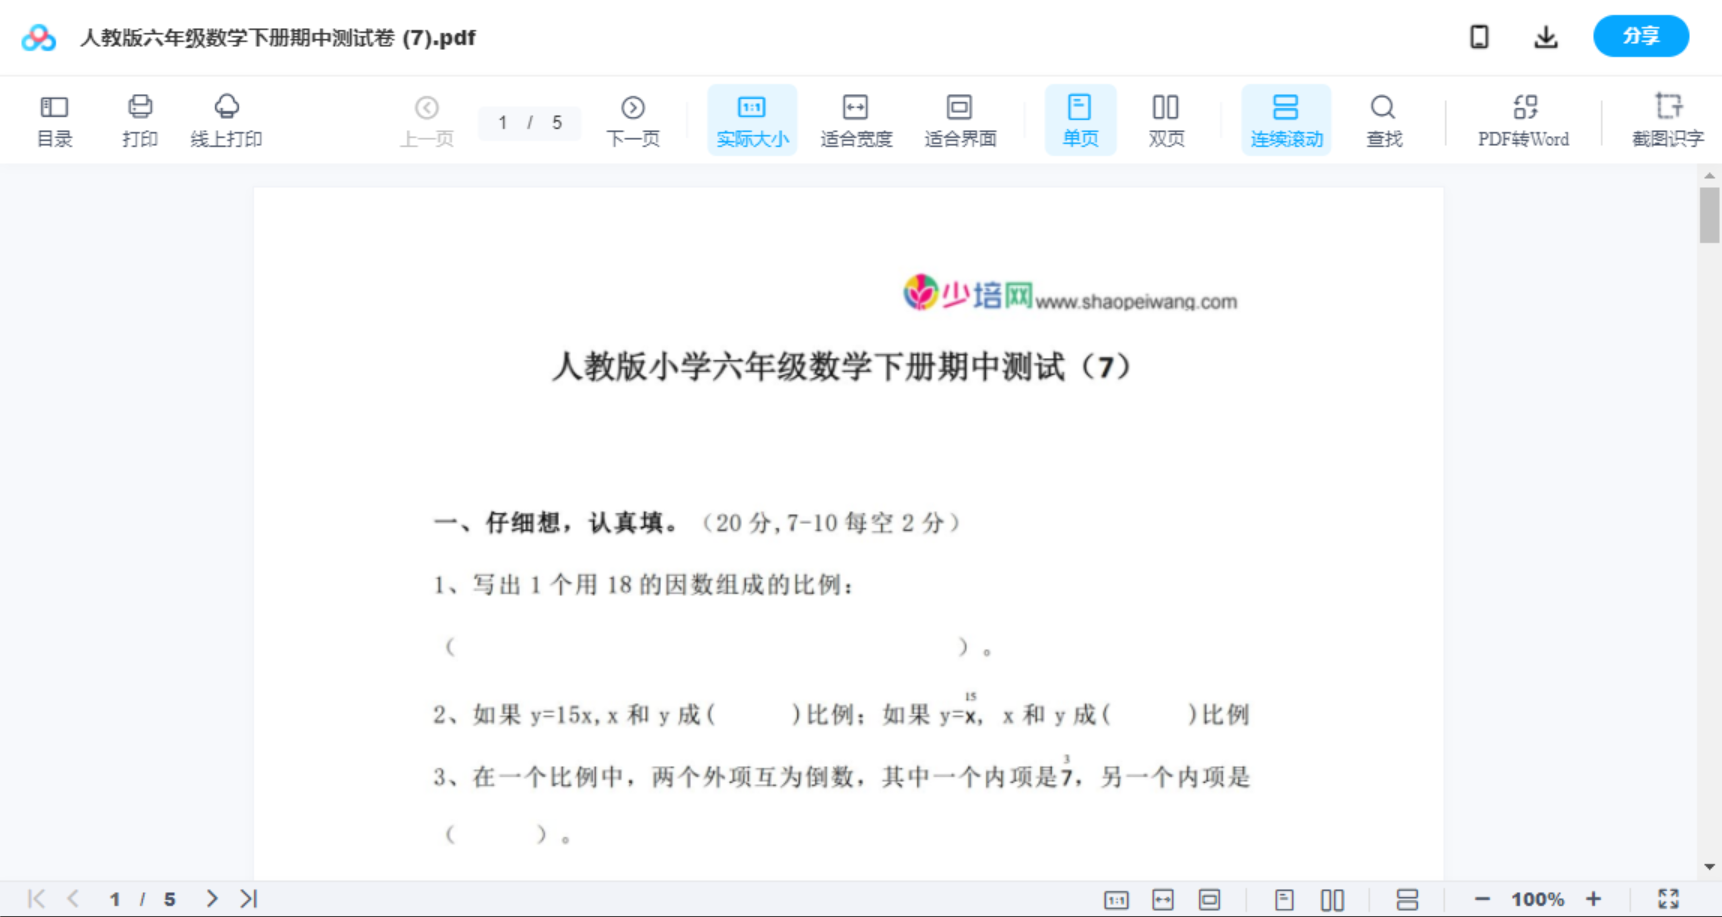The height and width of the screenshot is (917, 1722).
Task: Switch to double page mode (双页)
Action: click(x=1166, y=119)
